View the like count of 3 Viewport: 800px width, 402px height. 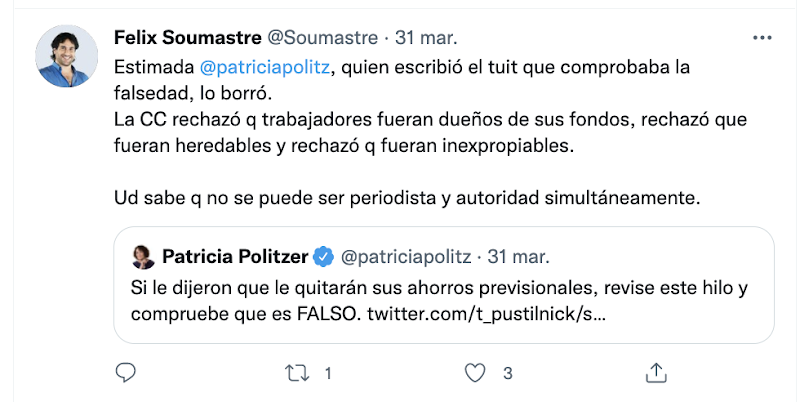508,374
